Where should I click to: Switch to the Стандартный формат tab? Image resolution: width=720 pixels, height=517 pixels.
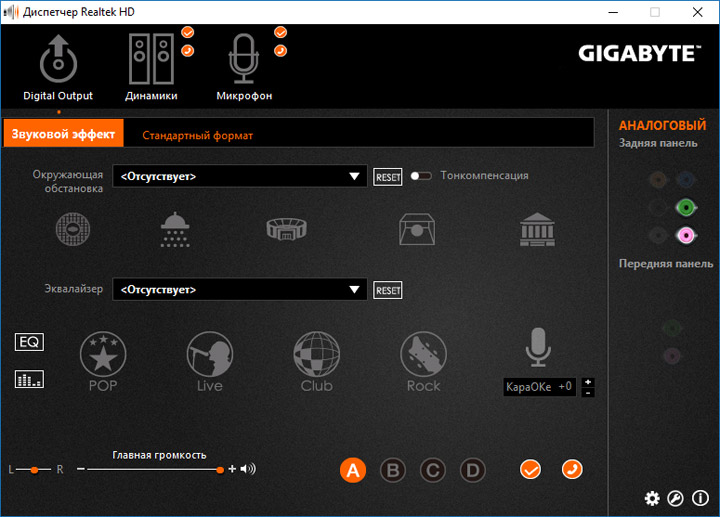[x=197, y=135]
